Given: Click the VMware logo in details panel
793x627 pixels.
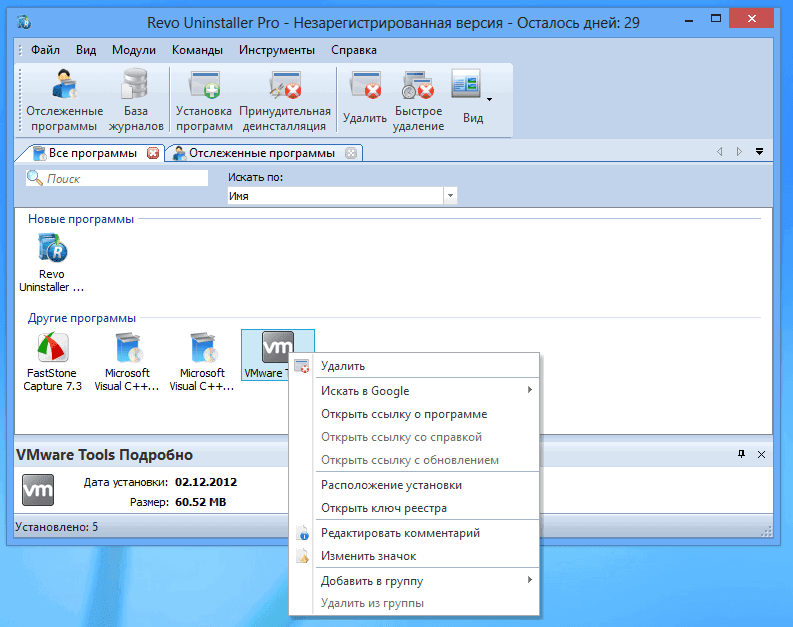Looking at the screenshot, I should 38,490.
